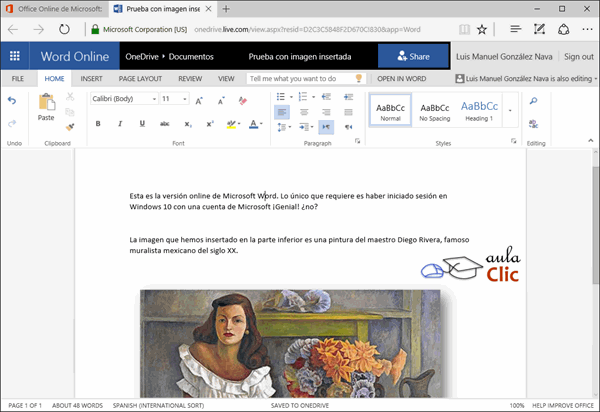Screen dimensions: 600x412
Task: Open Paragraph dialog launcher
Action: 358,141
